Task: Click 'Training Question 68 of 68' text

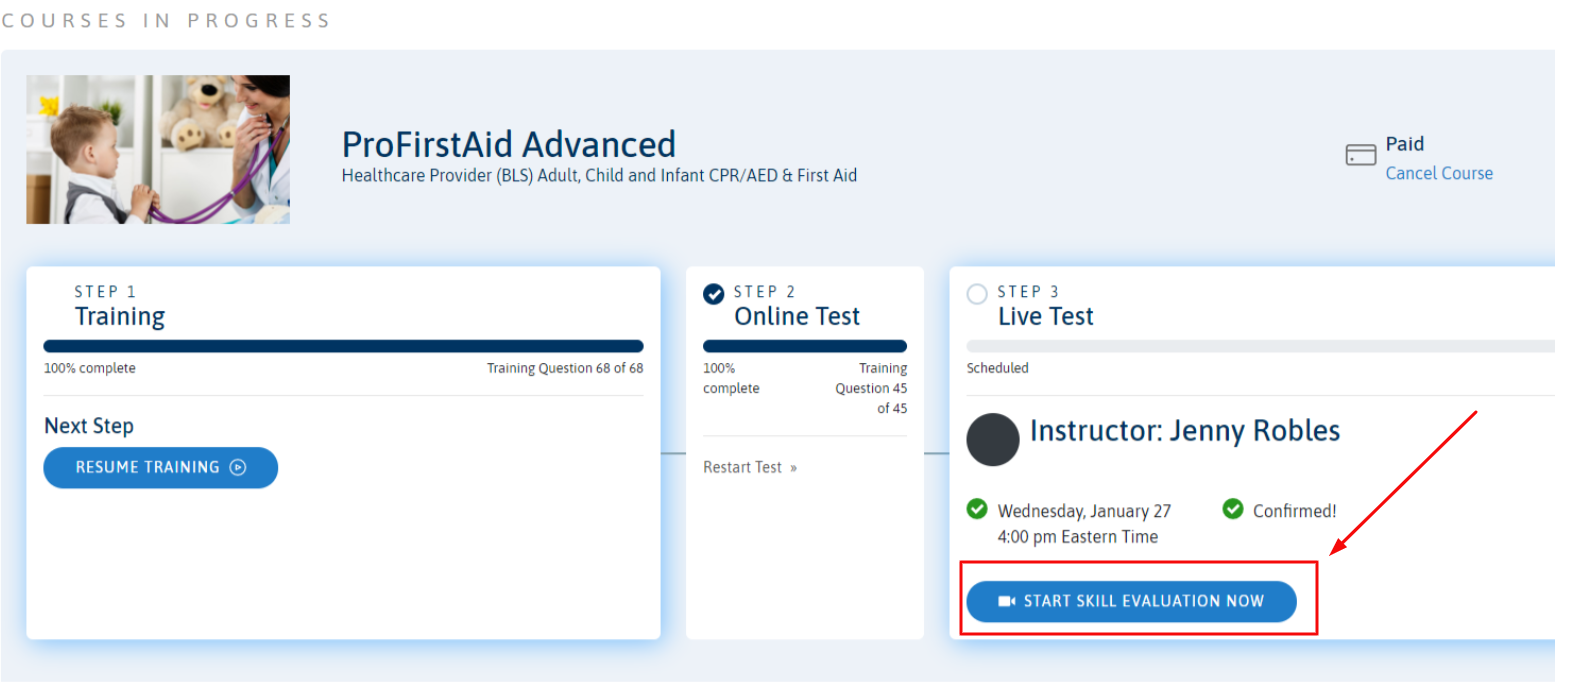Action: tap(565, 368)
